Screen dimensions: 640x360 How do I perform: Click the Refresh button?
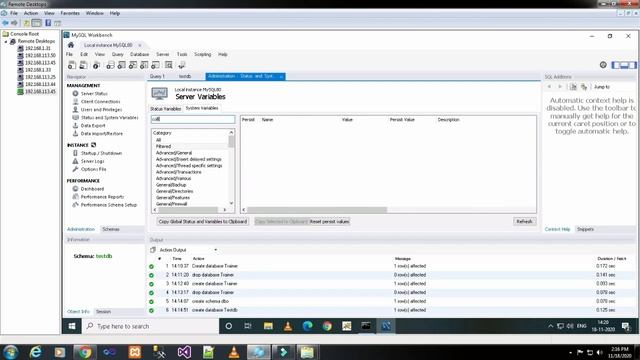[524, 222]
